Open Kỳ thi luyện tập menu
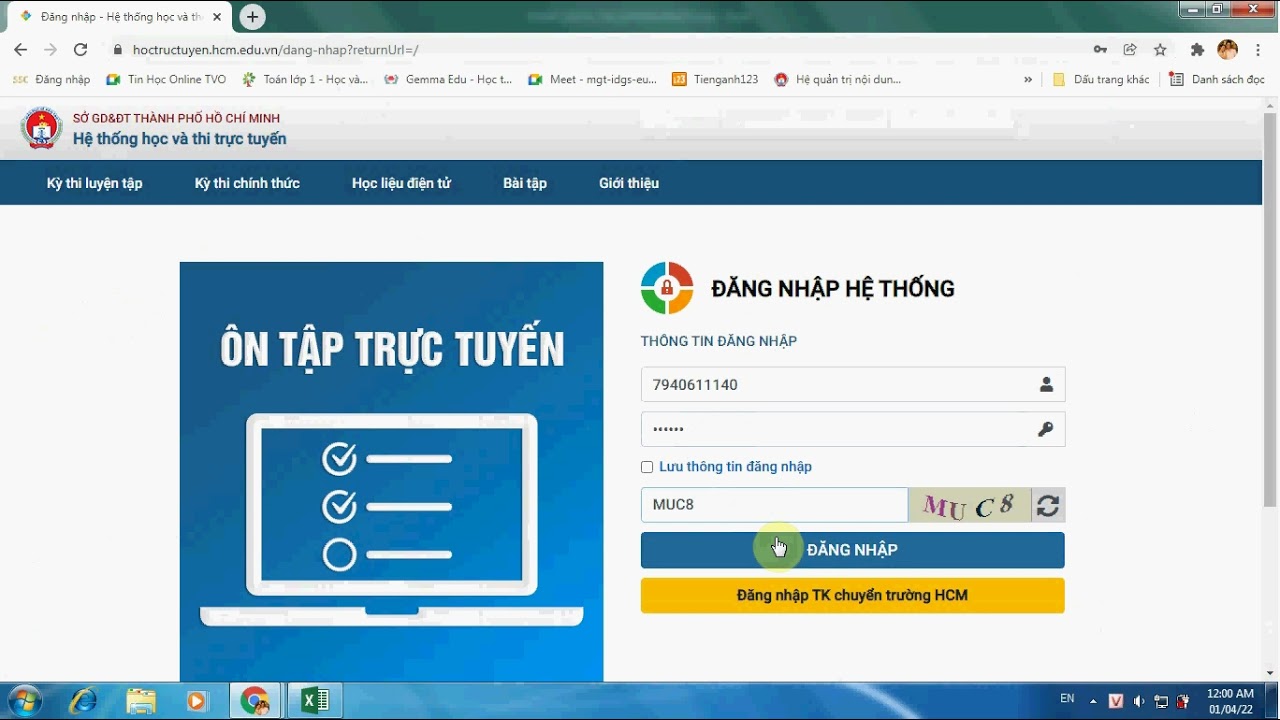1280x720 pixels. pos(95,183)
